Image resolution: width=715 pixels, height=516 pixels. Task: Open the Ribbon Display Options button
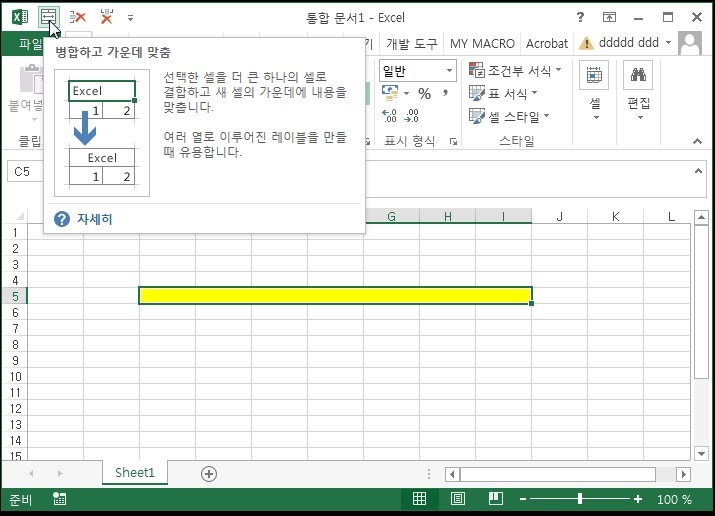(609, 17)
